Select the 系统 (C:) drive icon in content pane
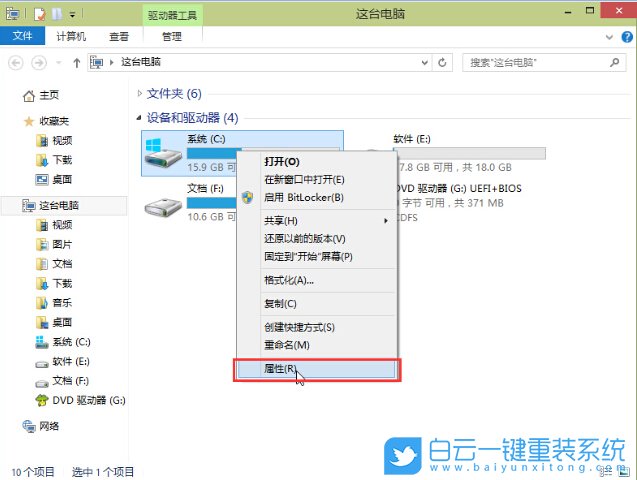637x480 pixels. pyautogui.click(x=163, y=153)
